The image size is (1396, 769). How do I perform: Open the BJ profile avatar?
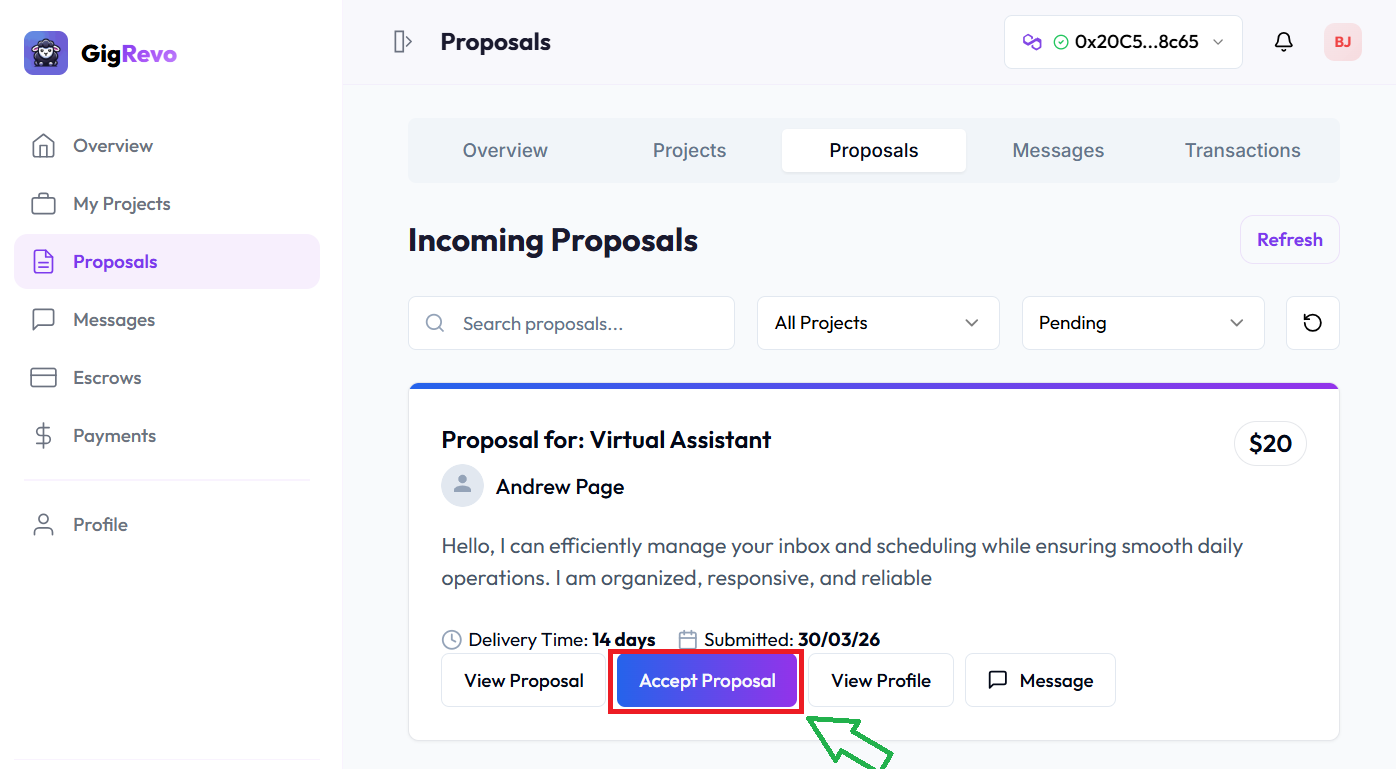[1342, 41]
